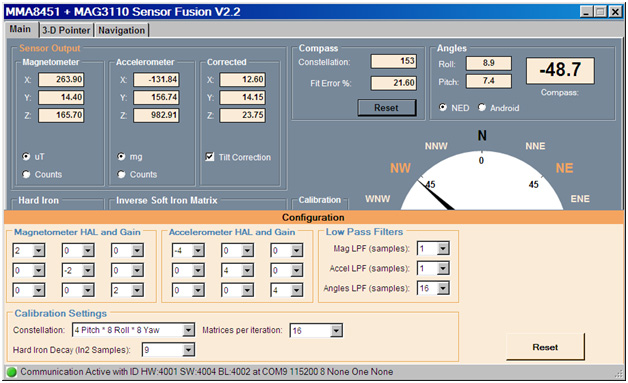Click the compass heading readout -48.7
This screenshot has height=383, width=628.
560,71
